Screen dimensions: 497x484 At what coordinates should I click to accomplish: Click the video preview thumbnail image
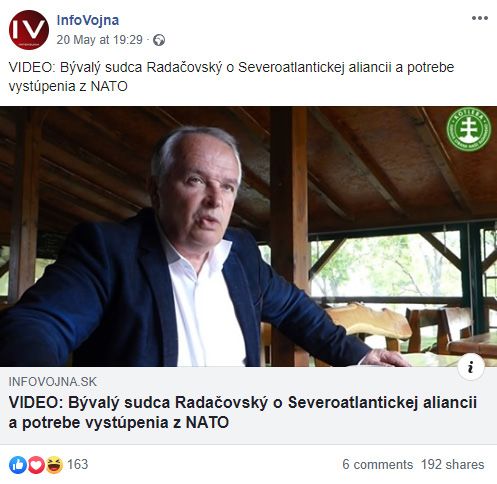click(248, 236)
